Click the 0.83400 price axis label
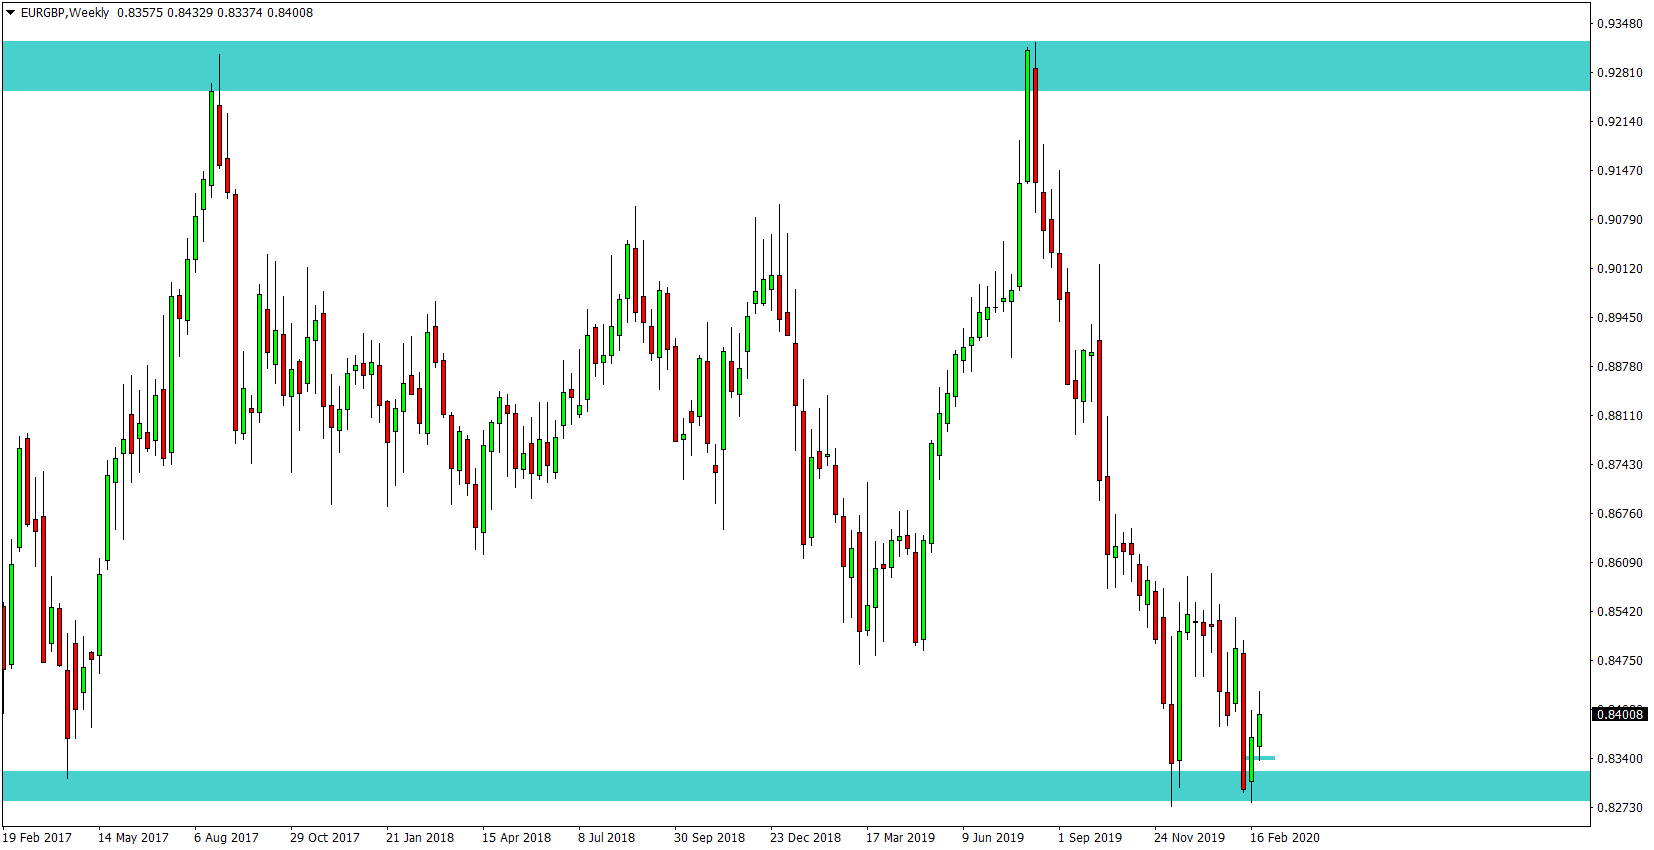Image resolution: width=1654 pixels, height=850 pixels. click(x=1619, y=758)
